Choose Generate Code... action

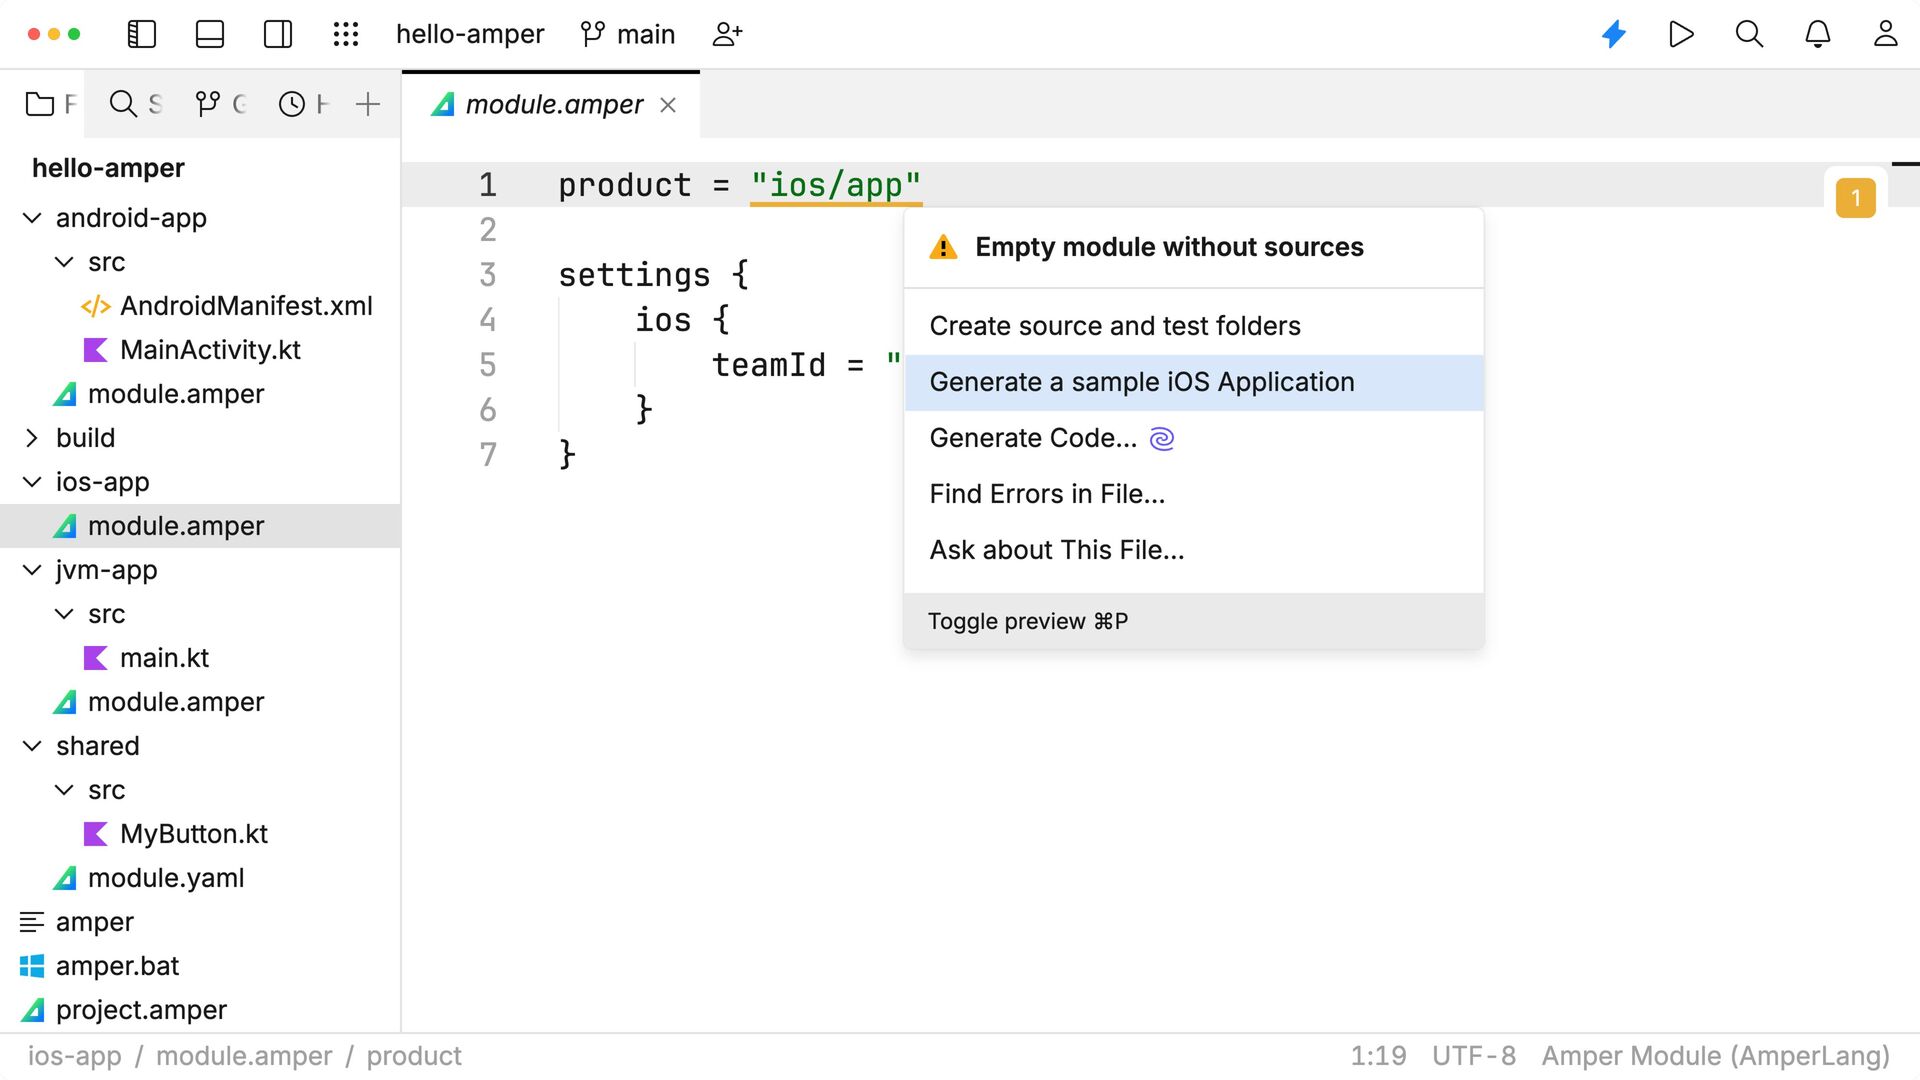pos(1194,438)
